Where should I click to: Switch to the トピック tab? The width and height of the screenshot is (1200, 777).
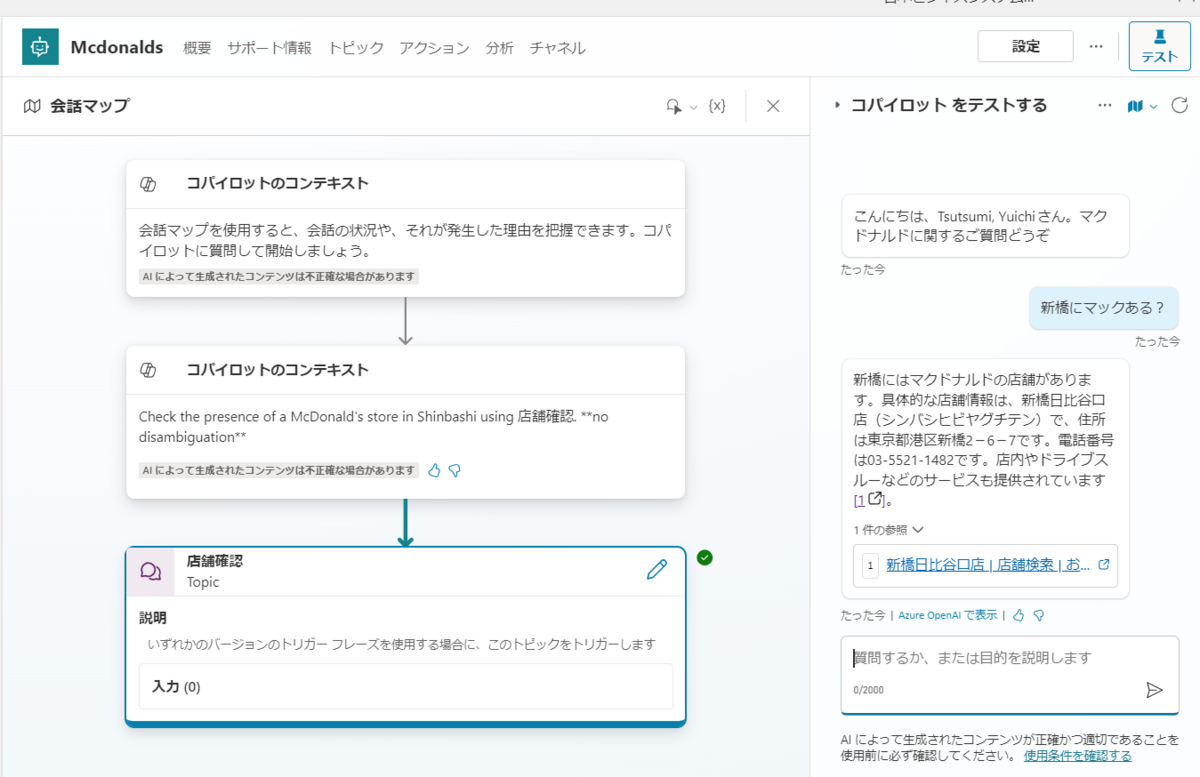(355, 47)
